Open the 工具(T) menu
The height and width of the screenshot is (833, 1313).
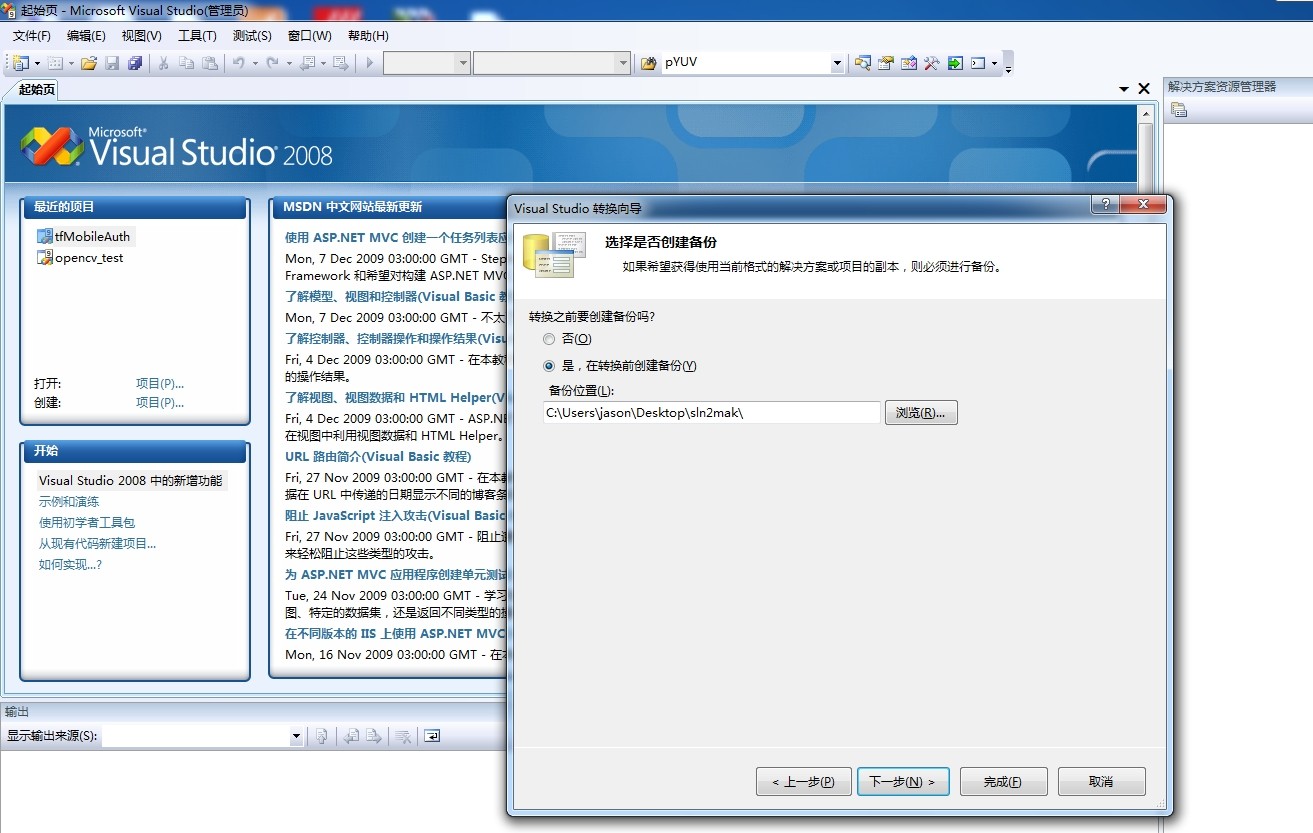(197, 36)
